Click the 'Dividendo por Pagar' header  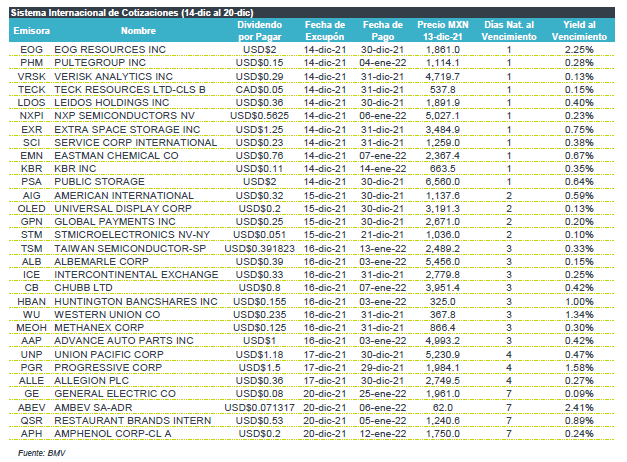[260, 31]
